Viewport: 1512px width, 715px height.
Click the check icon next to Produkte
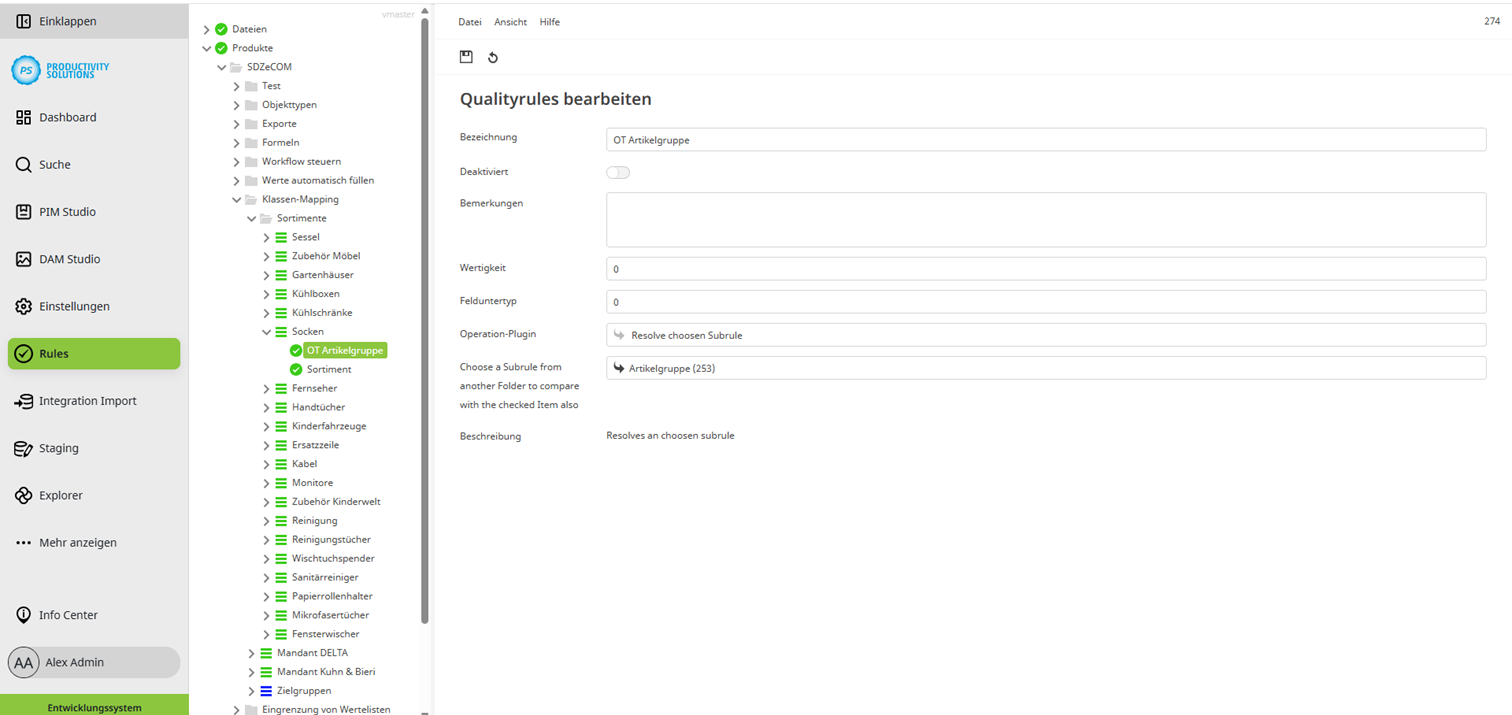coord(220,47)
